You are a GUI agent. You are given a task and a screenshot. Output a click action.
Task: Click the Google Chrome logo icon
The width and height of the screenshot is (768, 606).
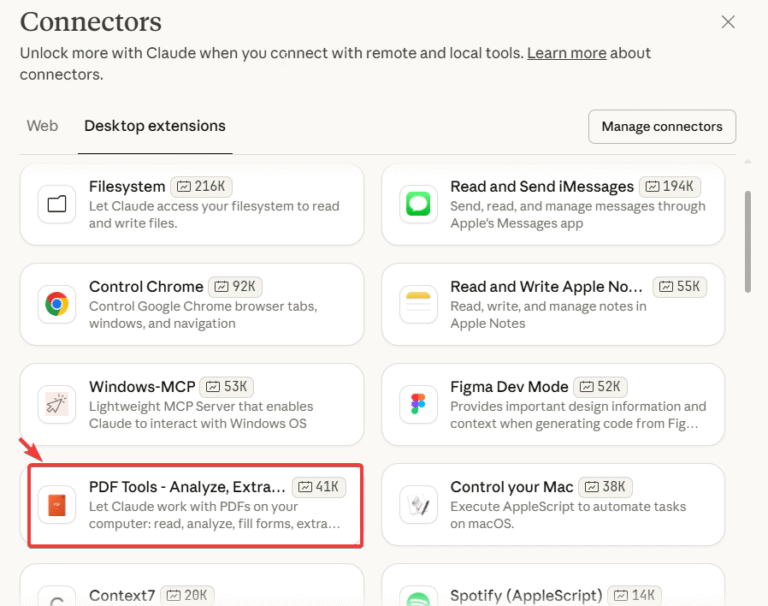(x=56, y=304)
